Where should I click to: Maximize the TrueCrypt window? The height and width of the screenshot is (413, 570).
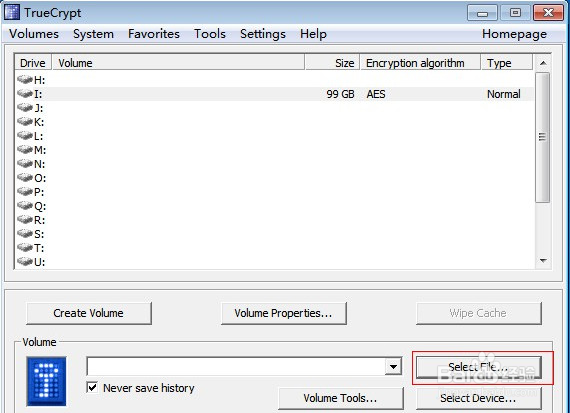(x=515, y=13)
